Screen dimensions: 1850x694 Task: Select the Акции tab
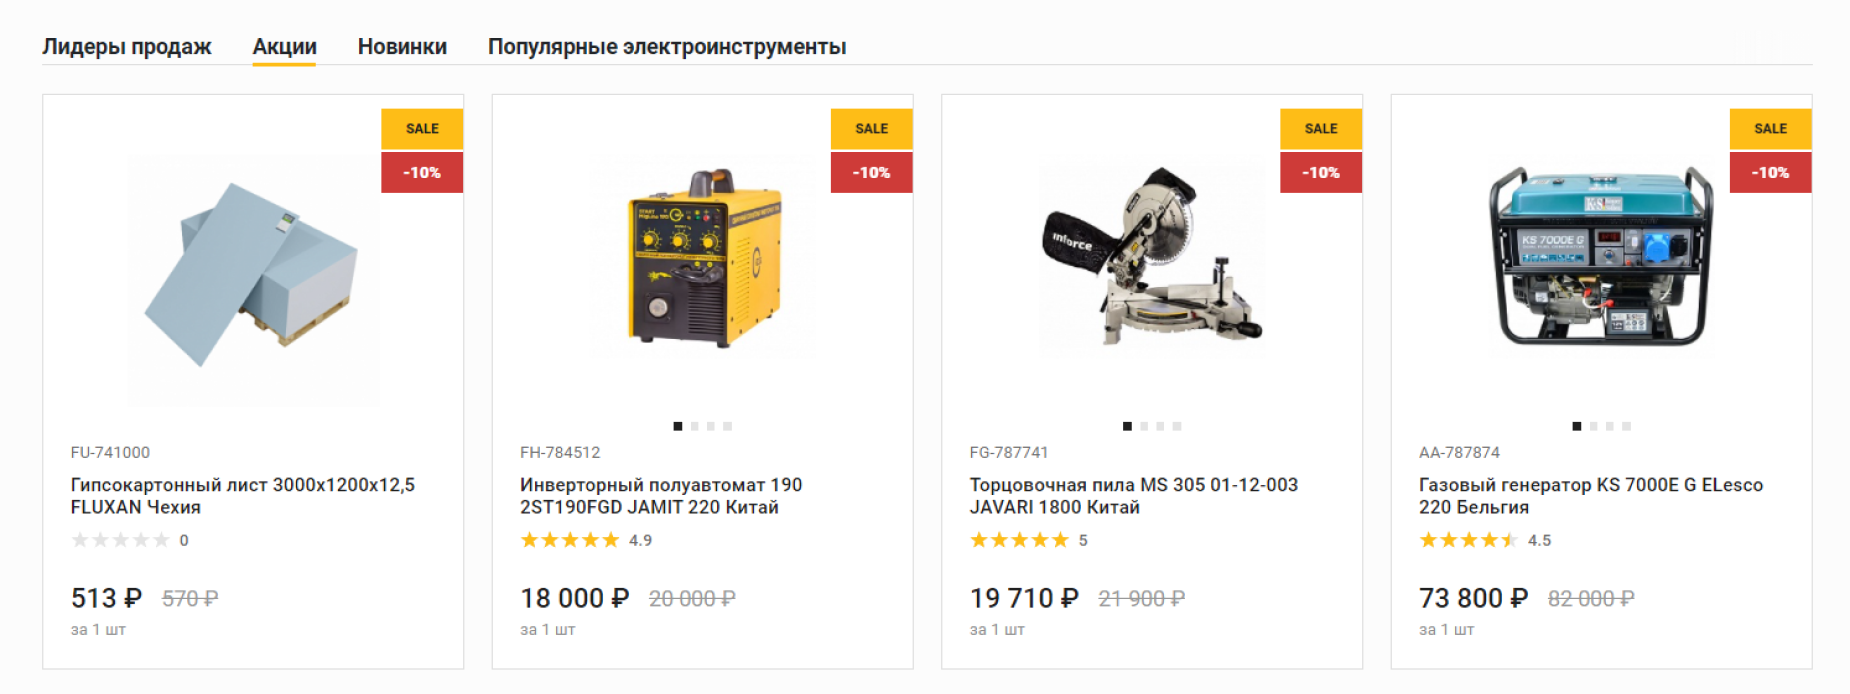284,46
